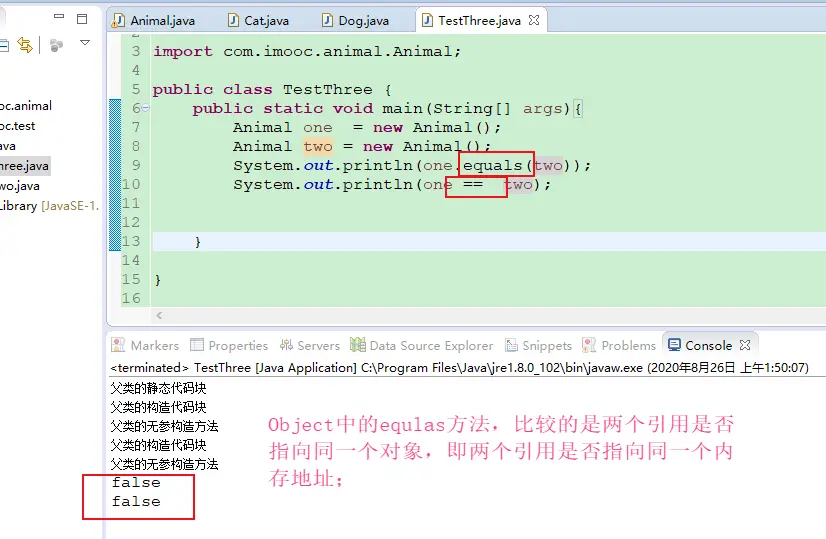
Task: Close the Console view tab
Action: pos(745,345)
